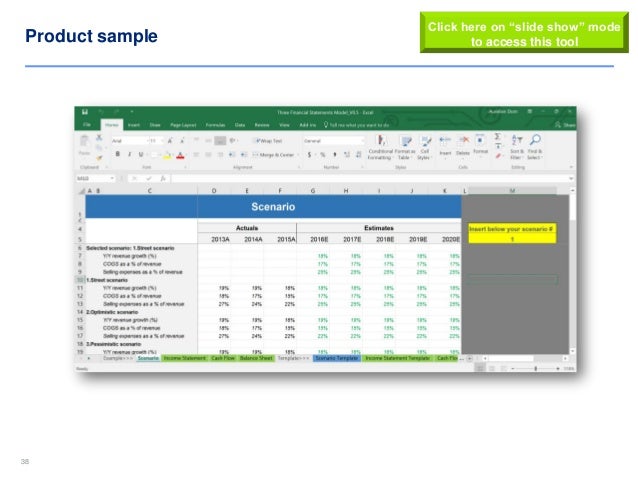Click in the formula bar
The height and width of the screenshot is (479, 638).
[x=369, y=178]
